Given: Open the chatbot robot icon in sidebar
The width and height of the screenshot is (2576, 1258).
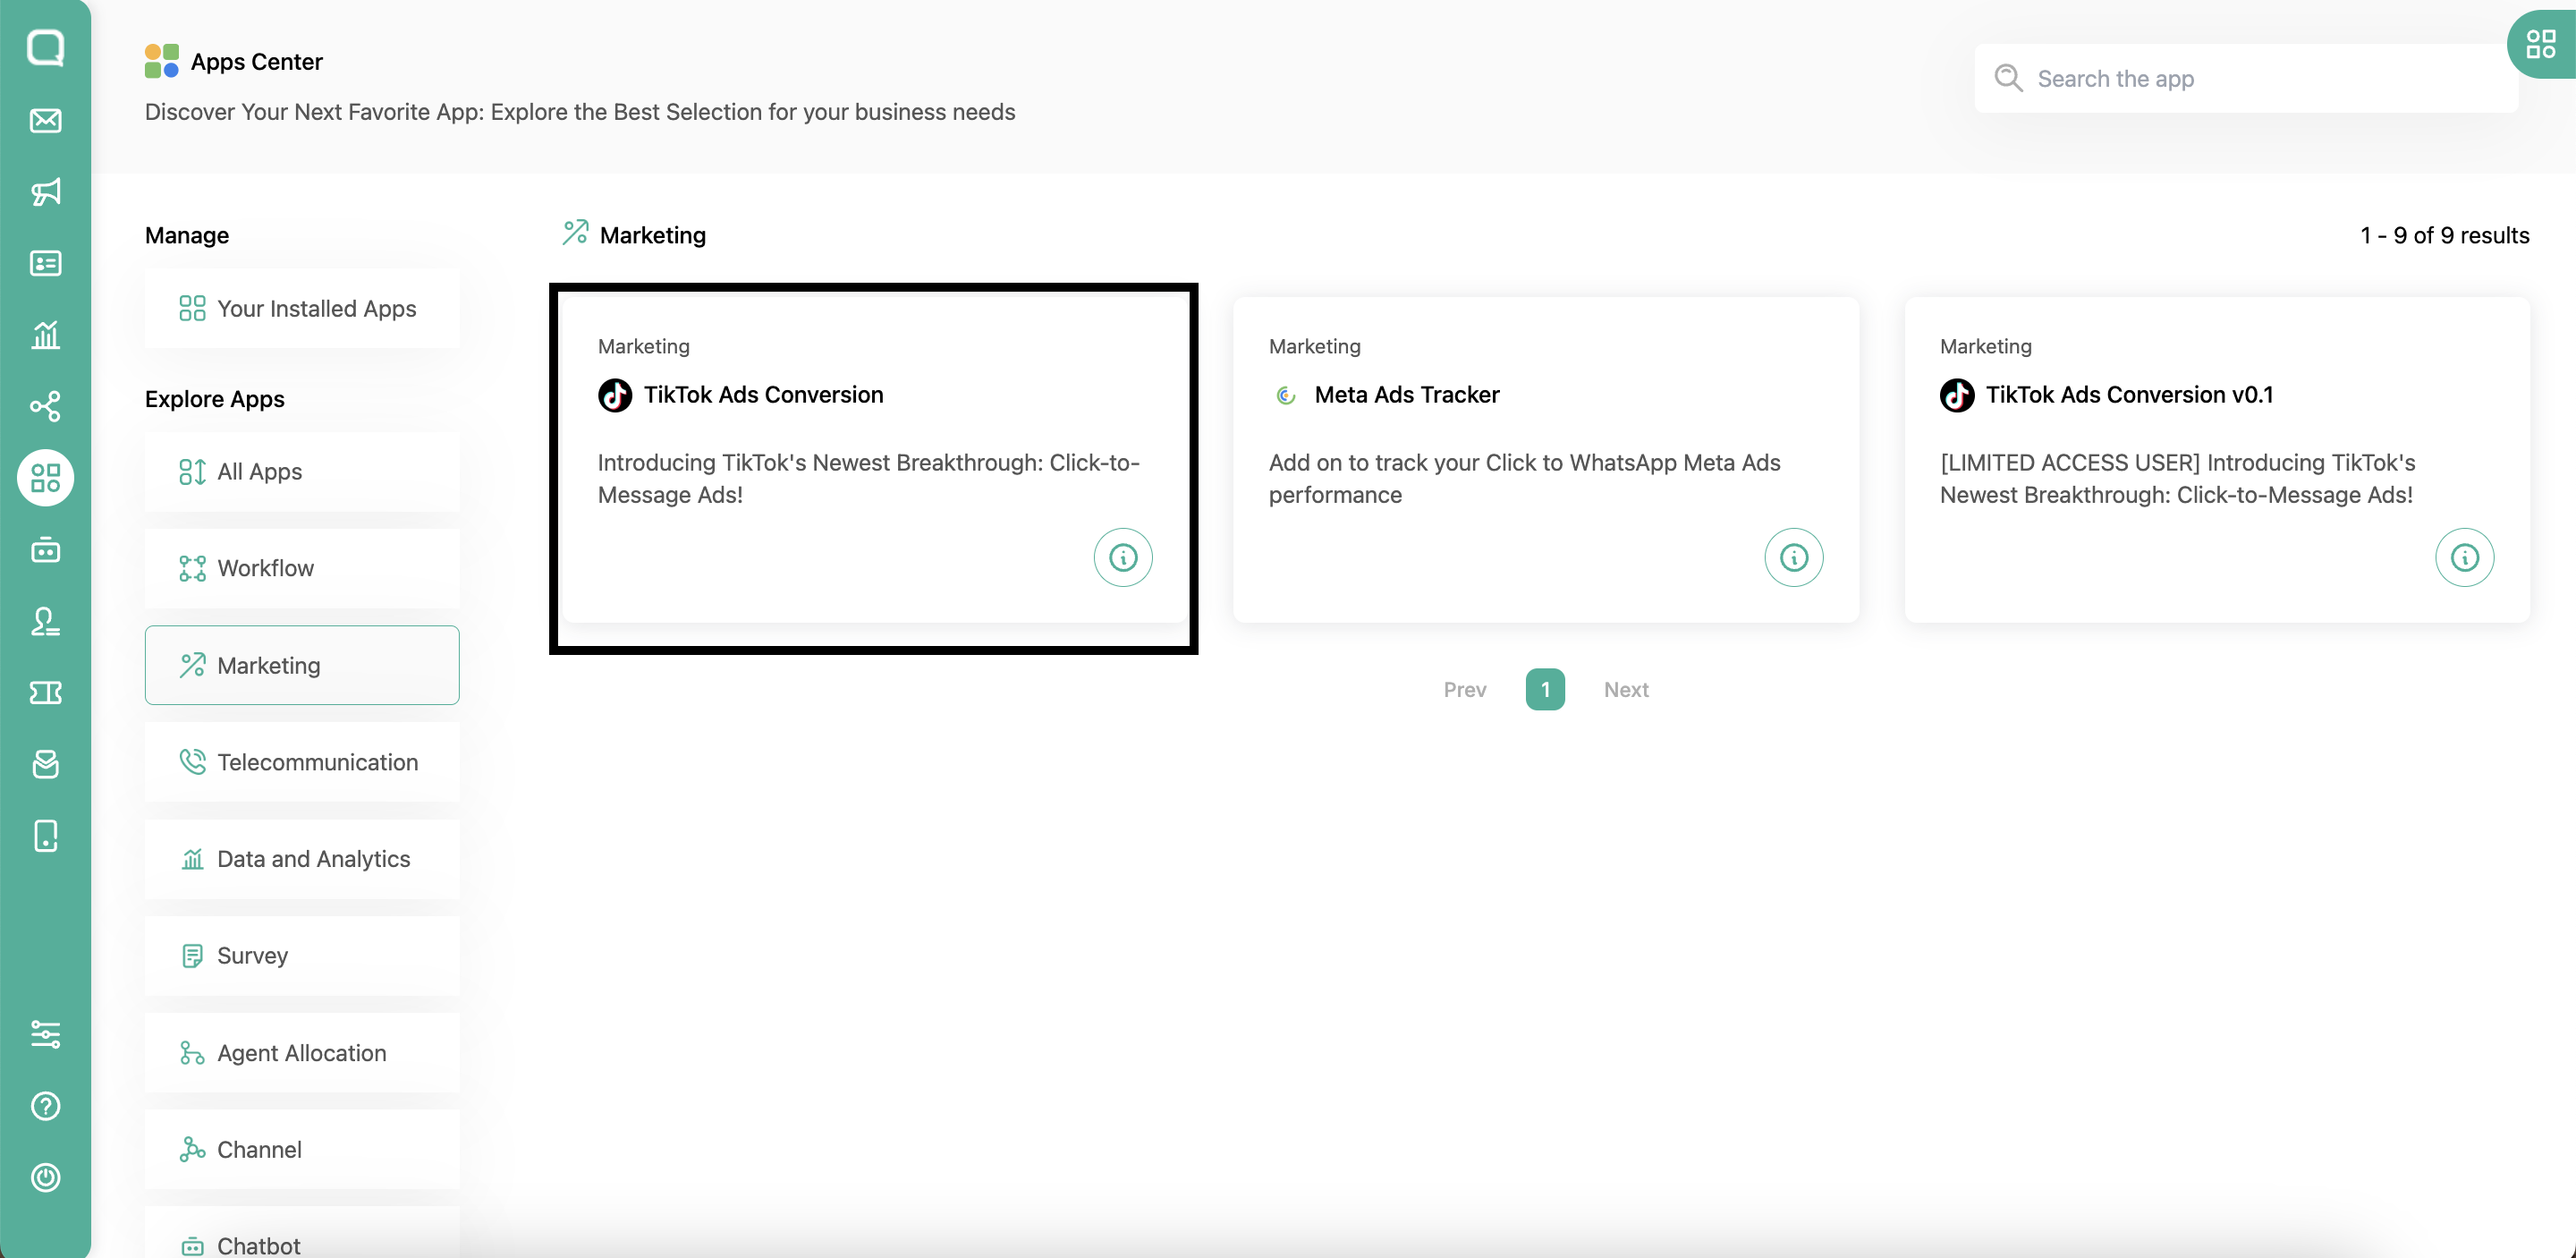Looking at the screenshot, I should pos(45,549).
